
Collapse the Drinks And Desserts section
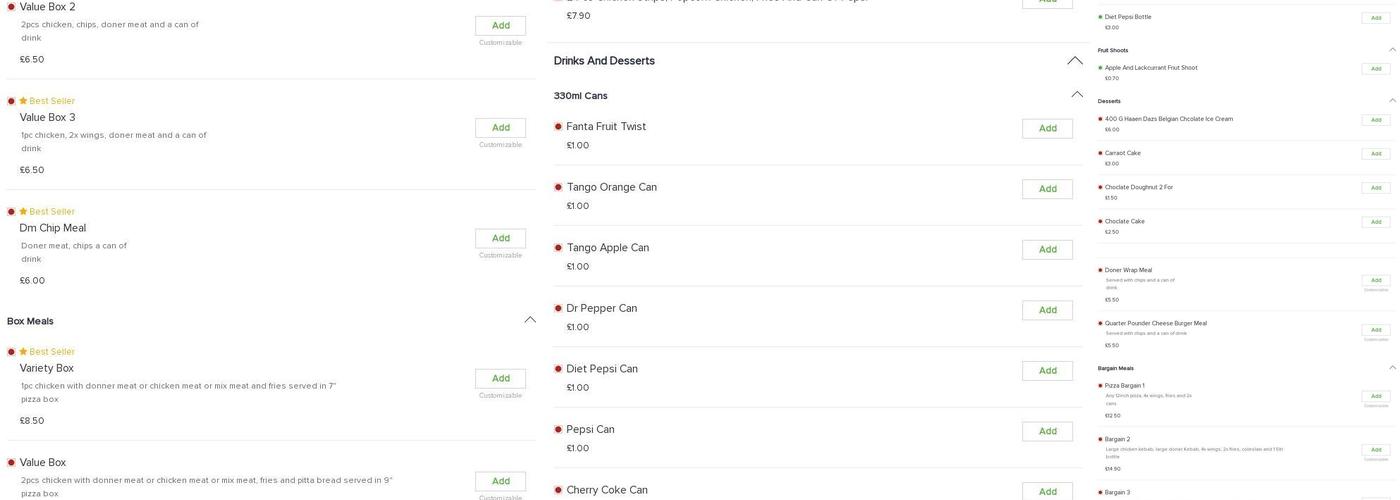1075,61
